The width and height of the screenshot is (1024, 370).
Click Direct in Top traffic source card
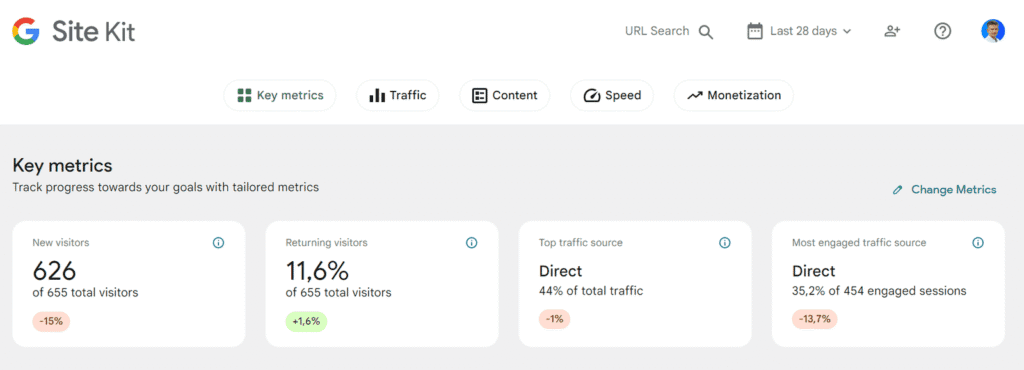[x=560, y=271]
